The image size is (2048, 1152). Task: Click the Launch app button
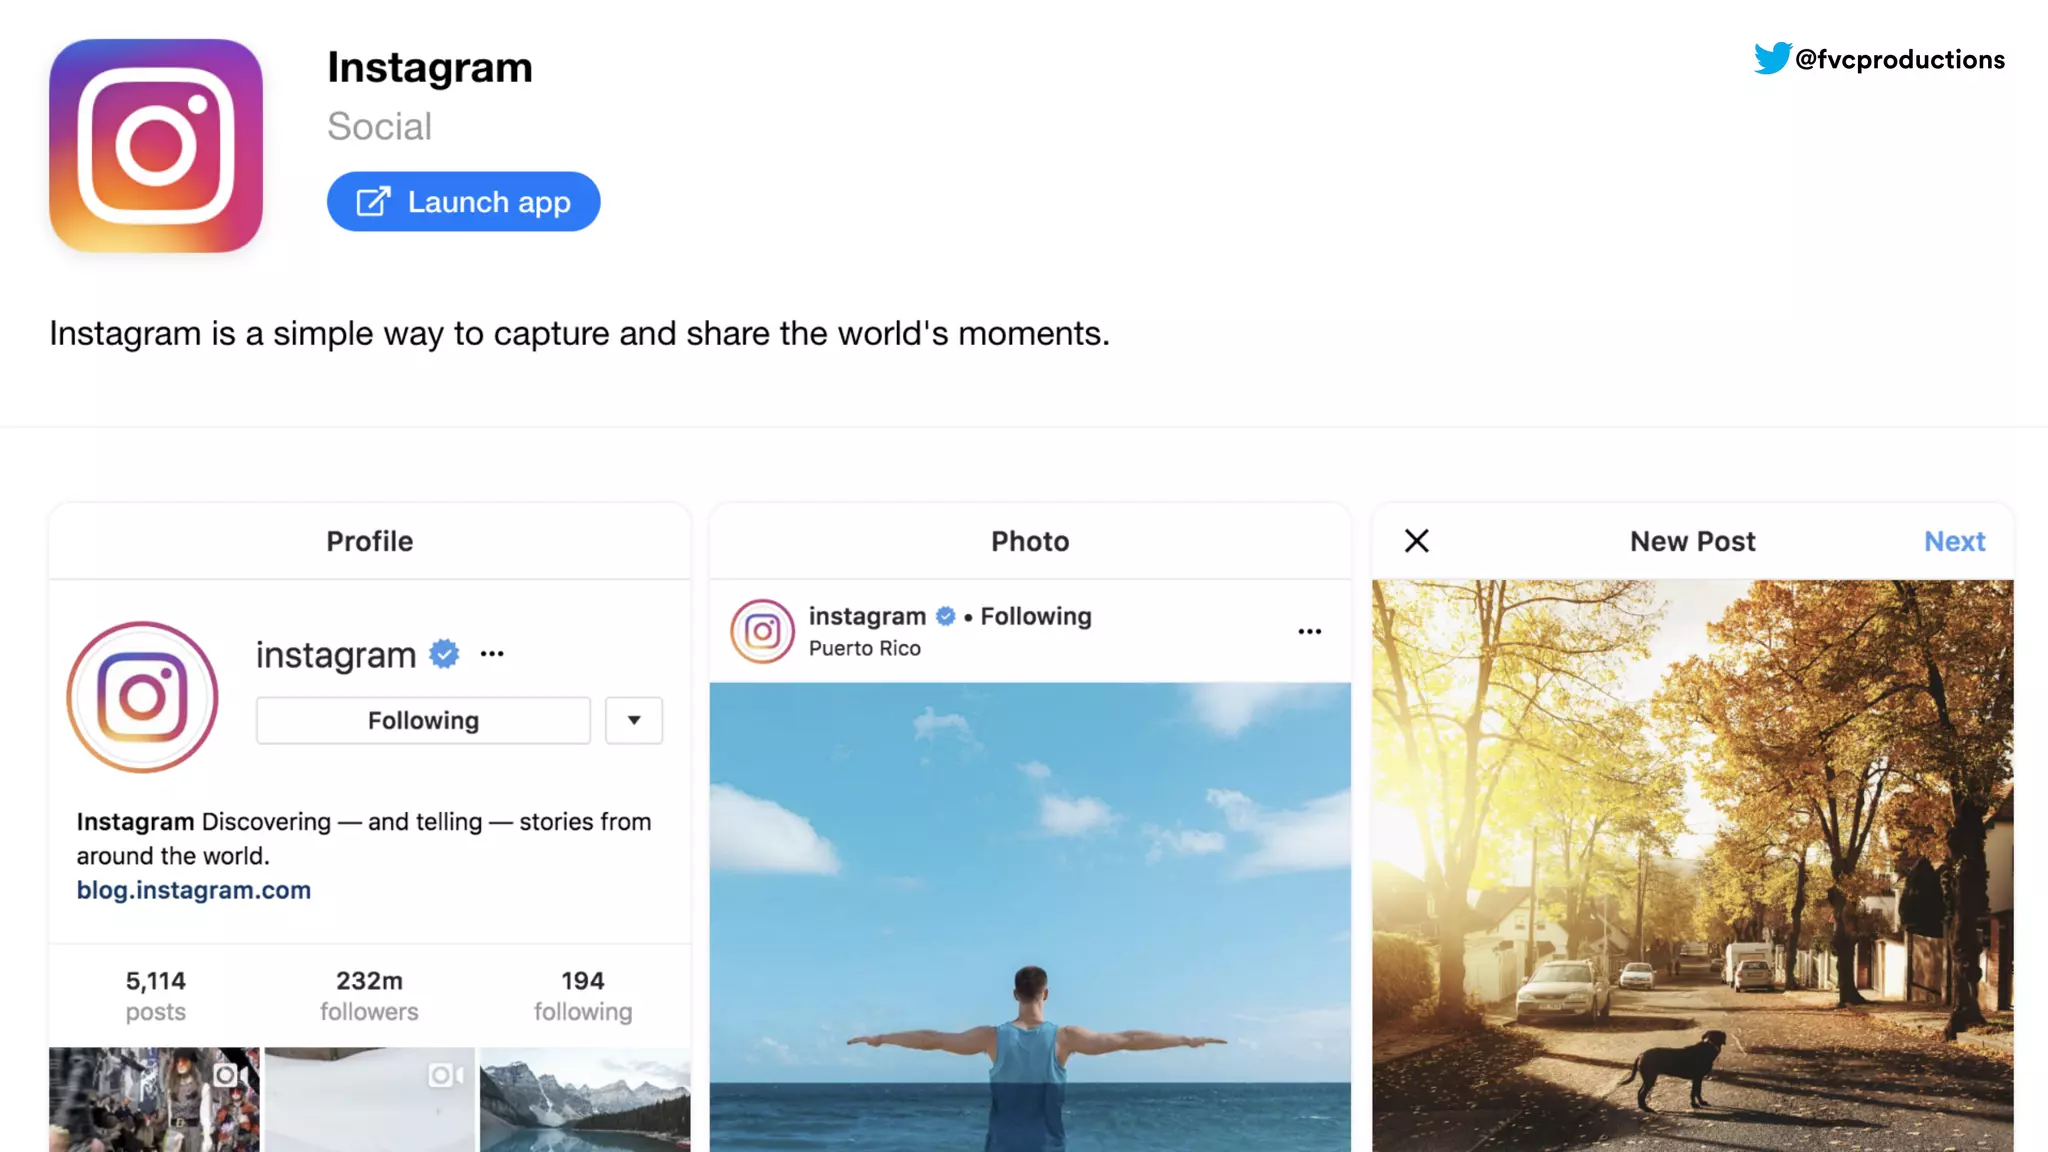[463, 202]
